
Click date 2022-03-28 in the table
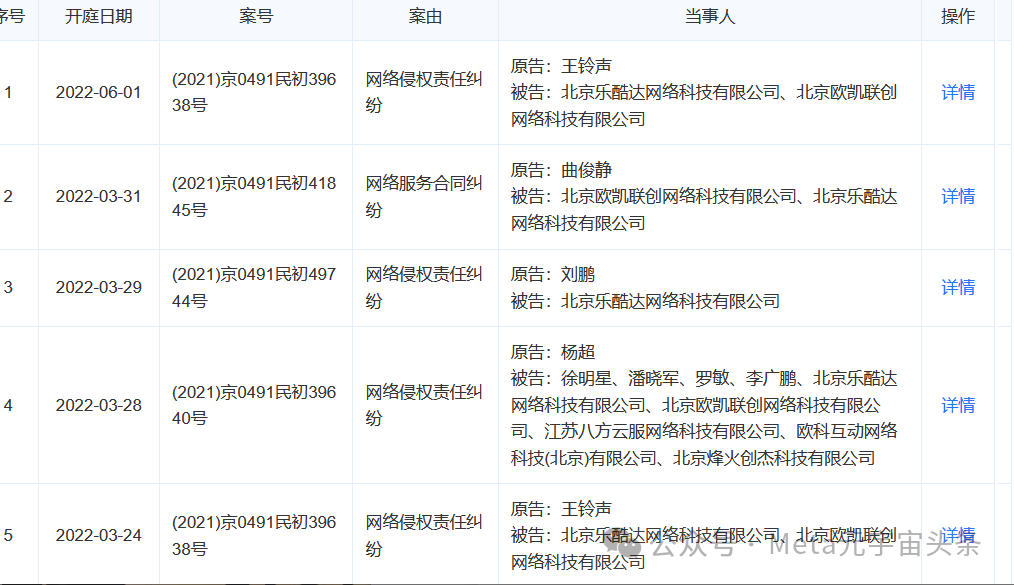(x=96, y=405)
